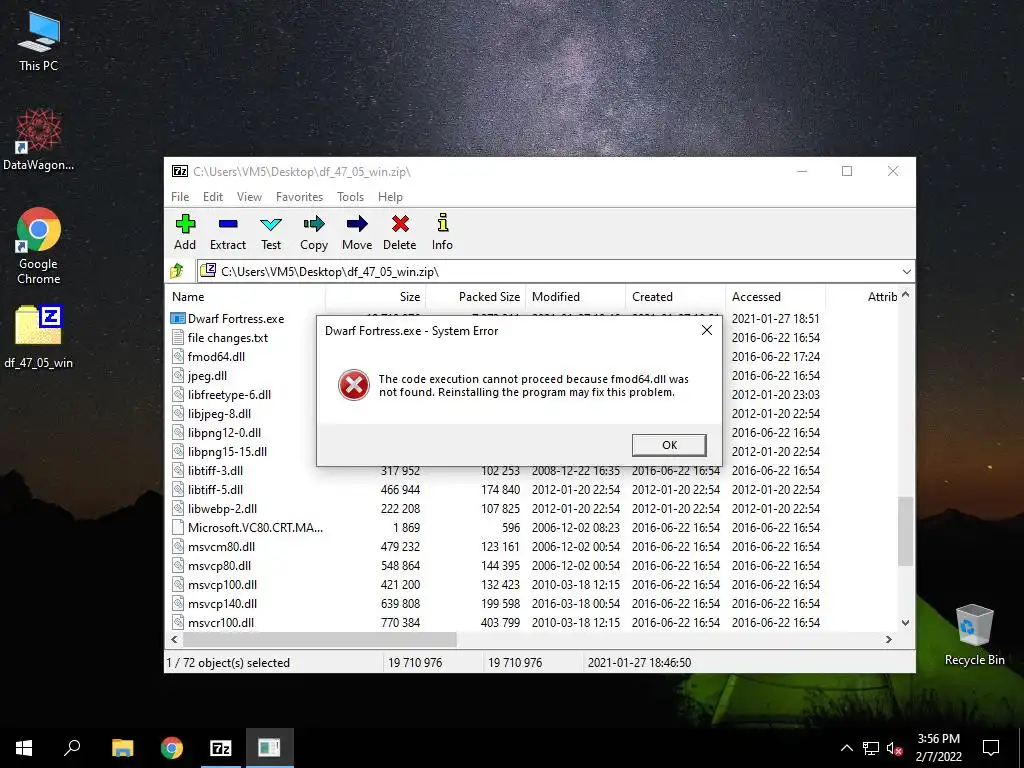Expand the address path dropdown

(x=906, y=272)
